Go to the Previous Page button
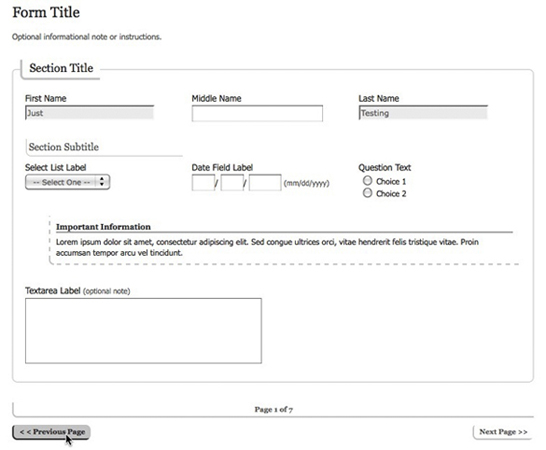Viewport: 546px width, 450px height. (x=51, y=432)
